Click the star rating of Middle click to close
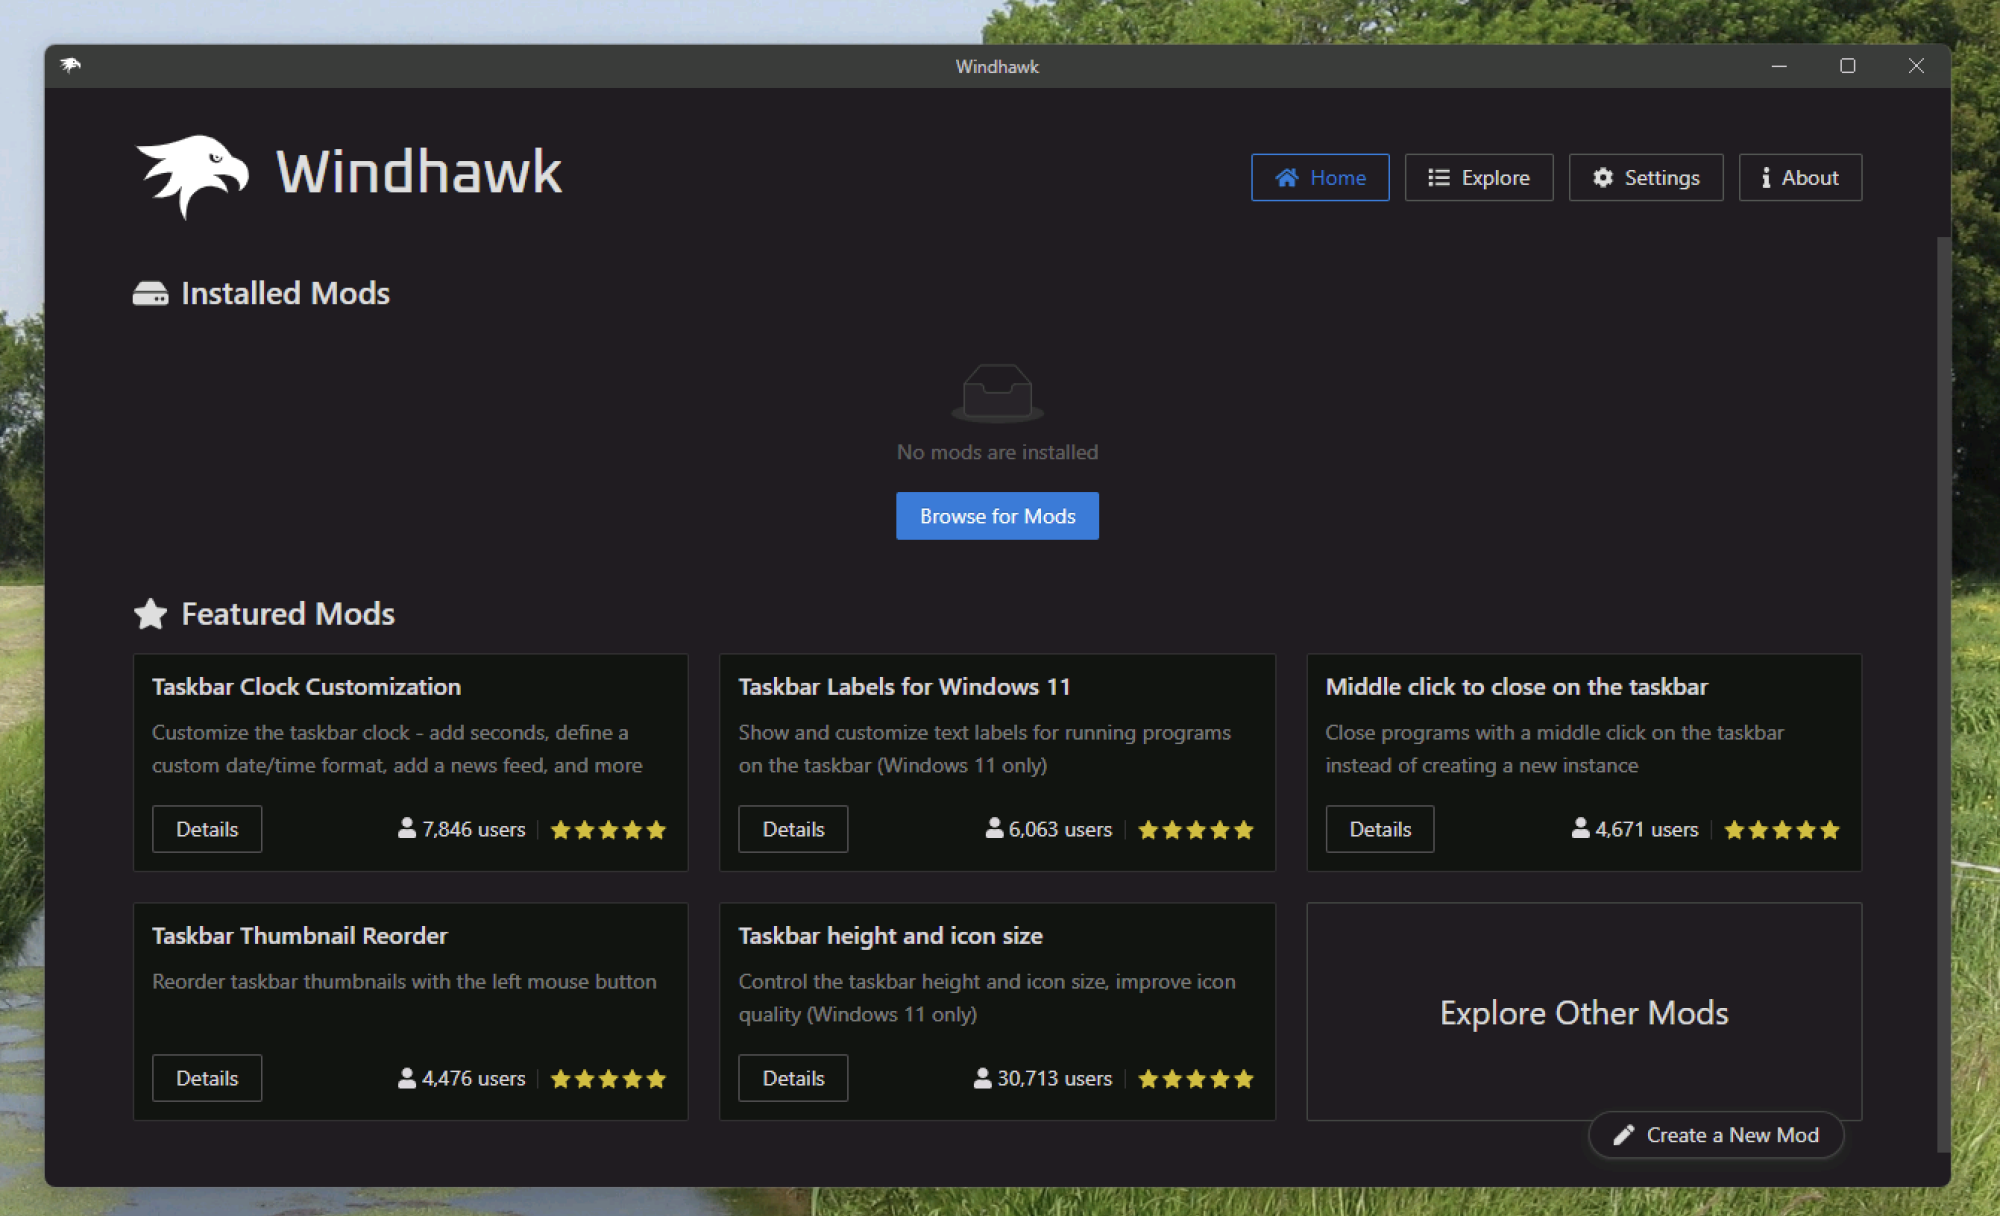Image resolution: width=2000 pixels, height=1216 pixels. 1782,830
